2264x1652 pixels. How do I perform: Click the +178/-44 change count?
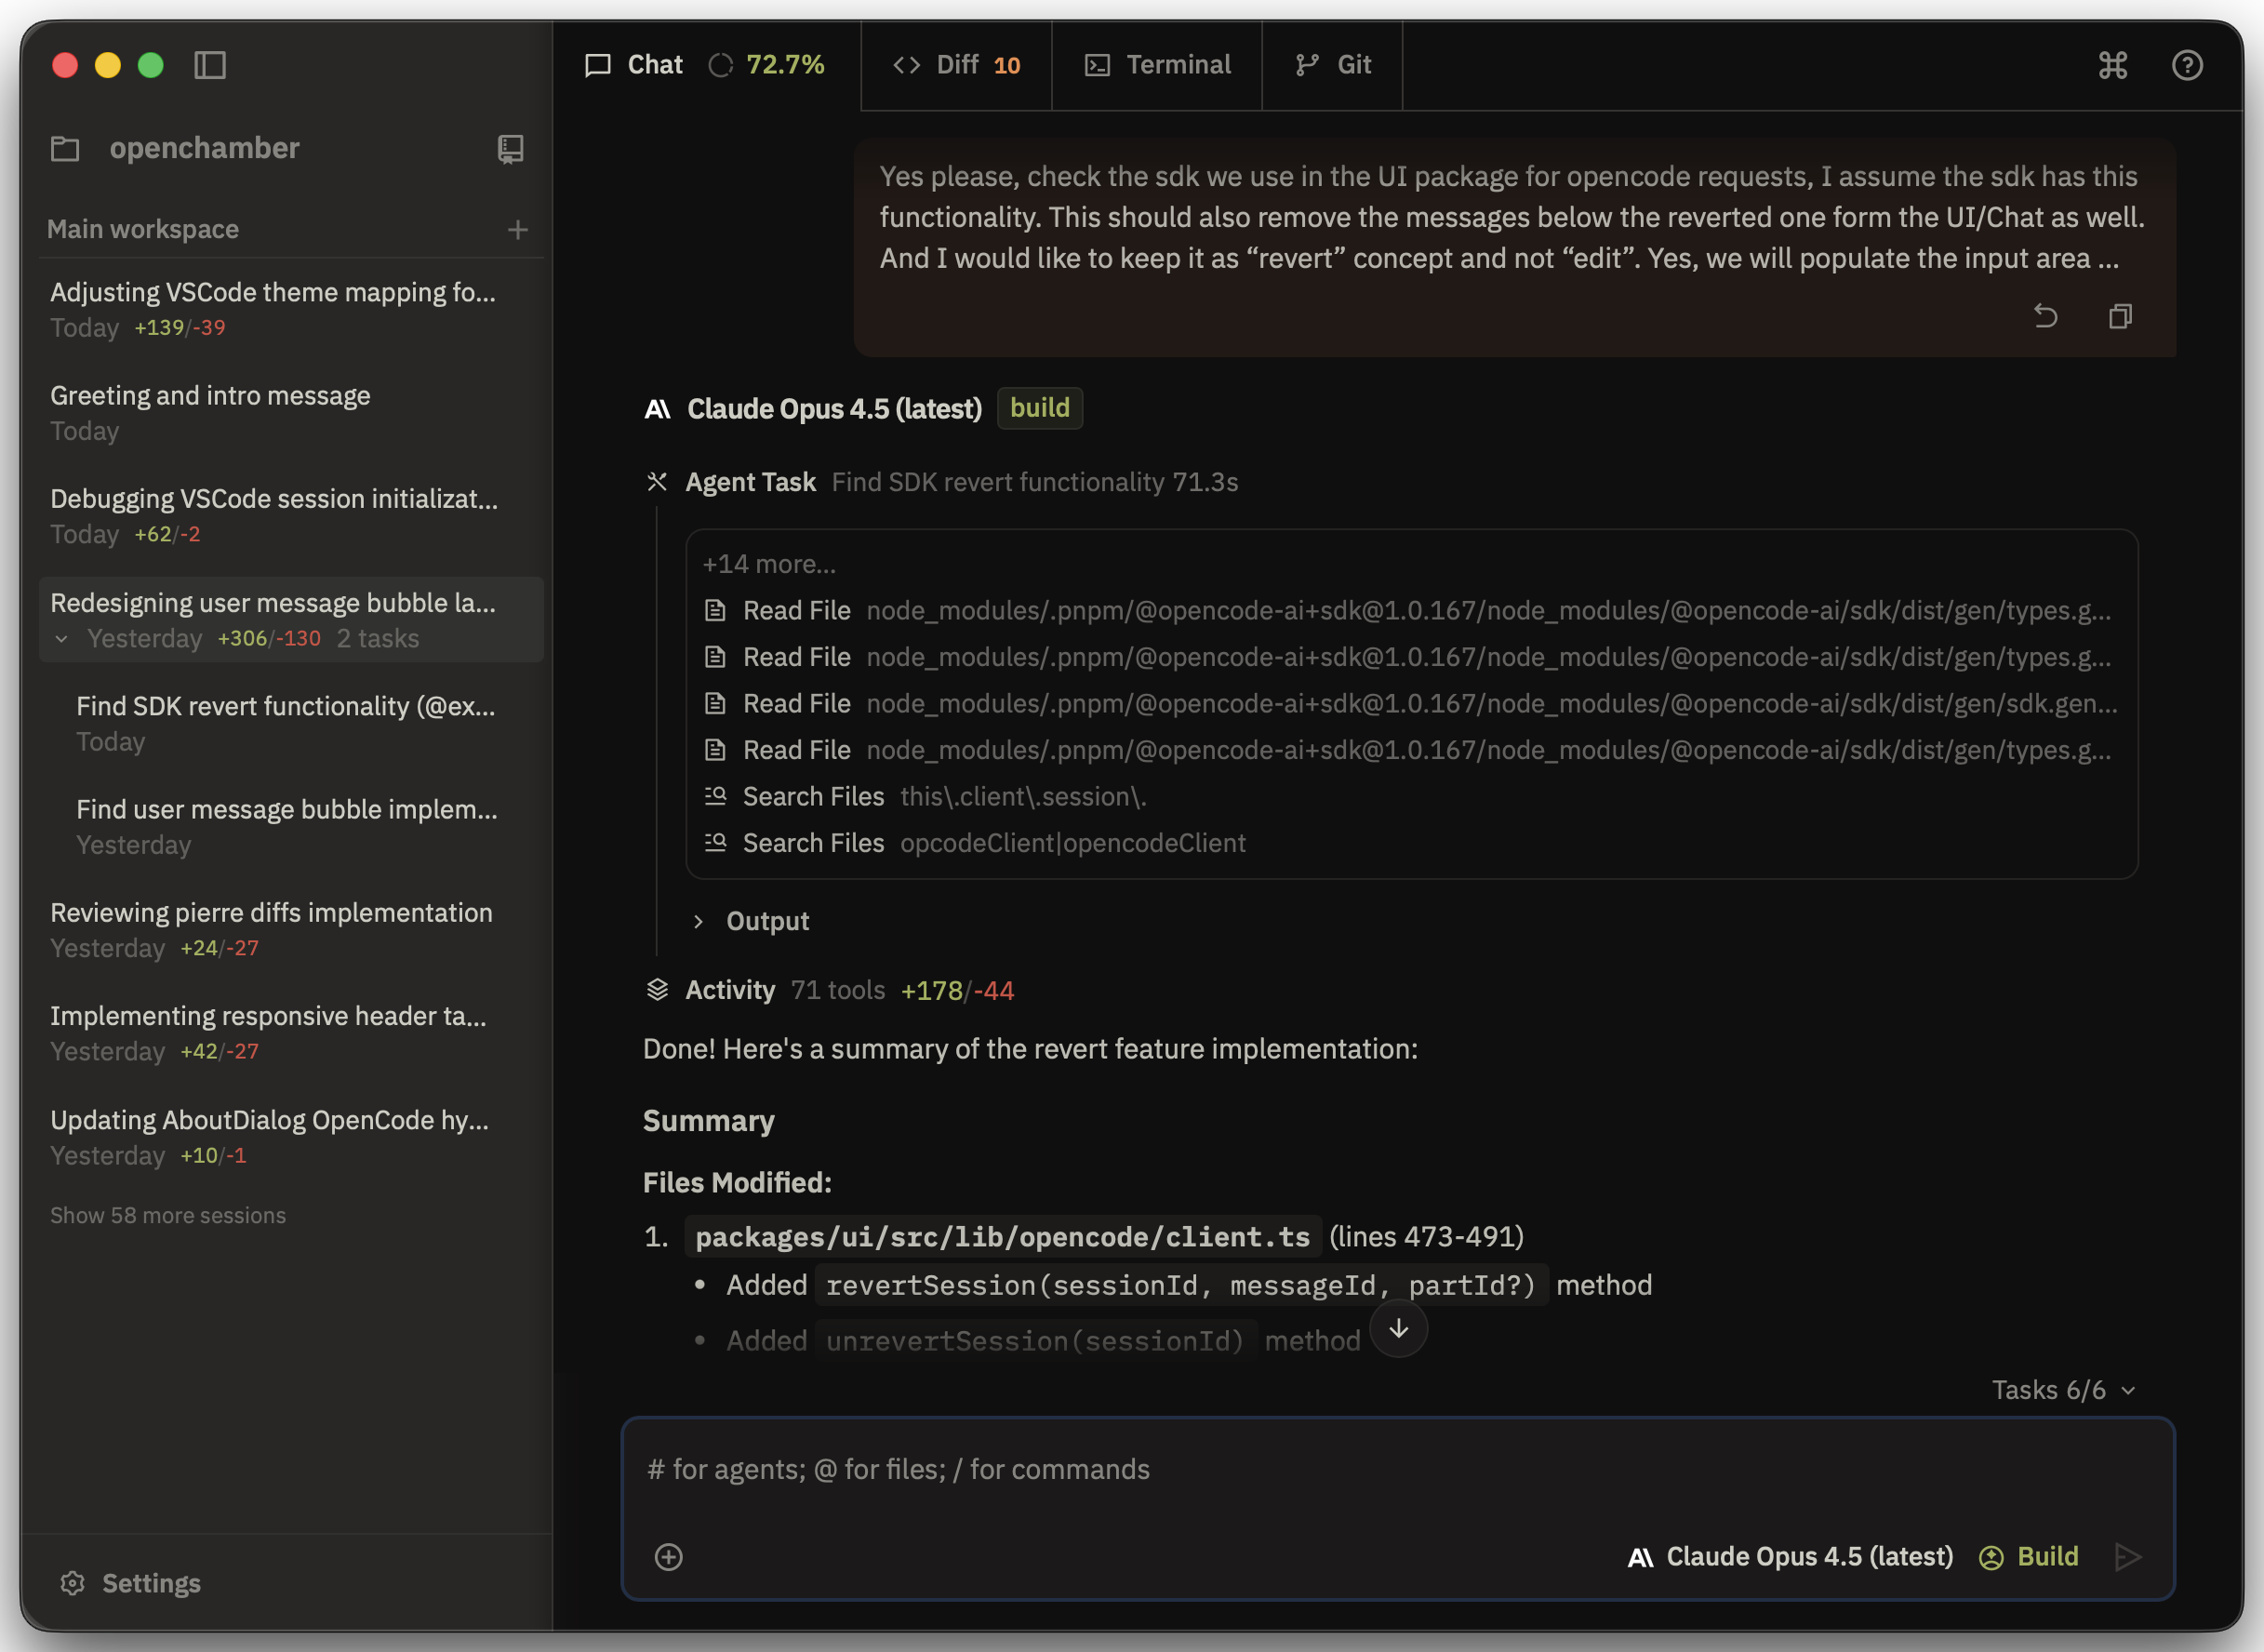957,990
